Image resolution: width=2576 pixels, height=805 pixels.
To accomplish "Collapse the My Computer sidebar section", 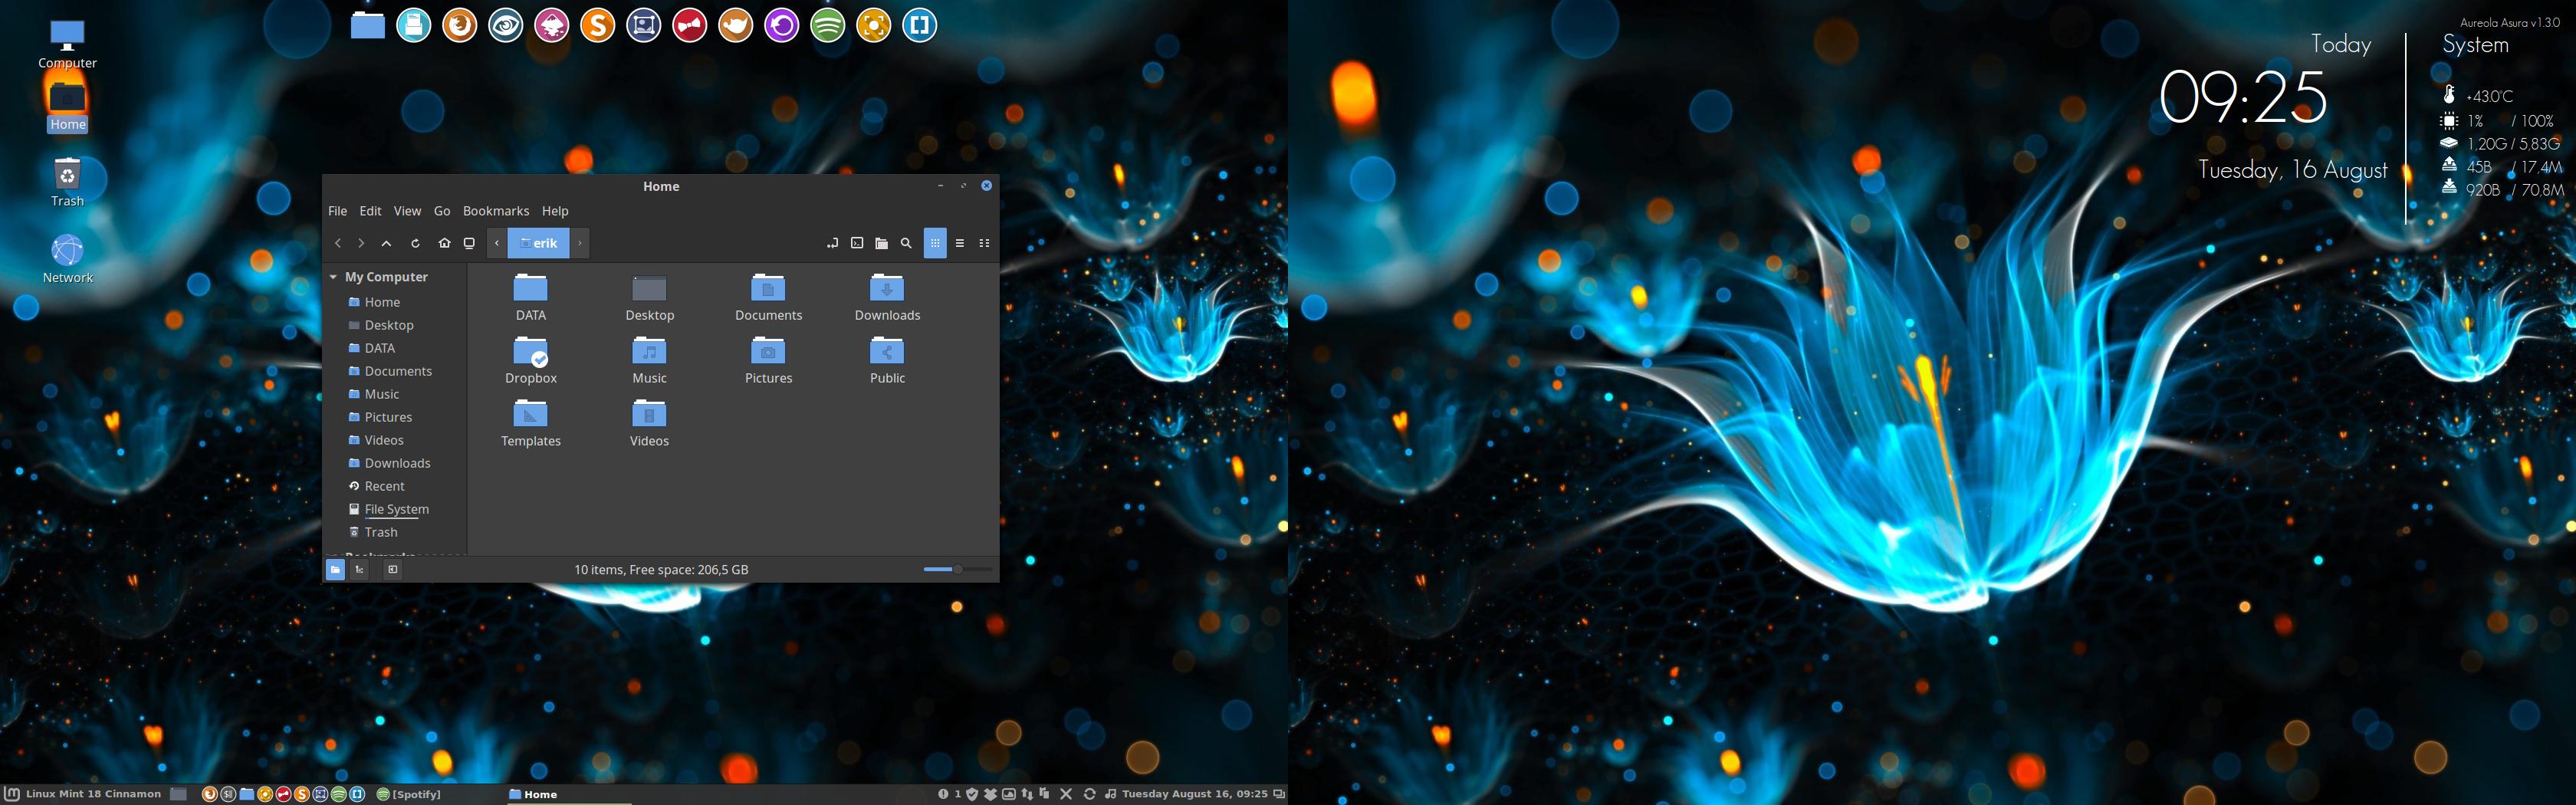I will 333,277.
